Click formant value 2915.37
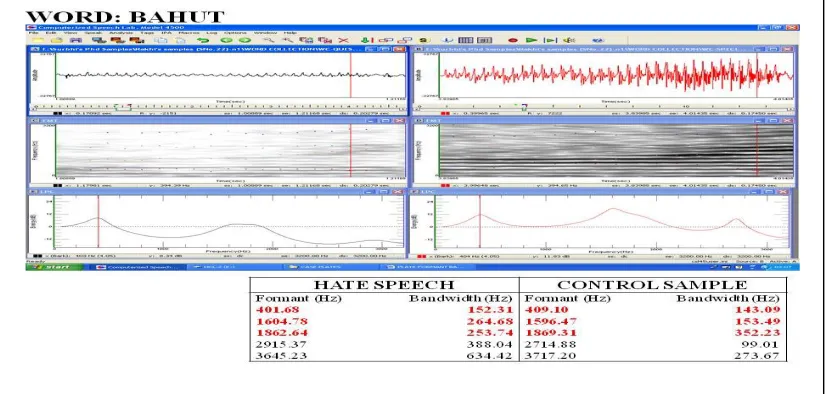Image resolution: width=830 pixels, height=394 pixels. pos(281,344)
